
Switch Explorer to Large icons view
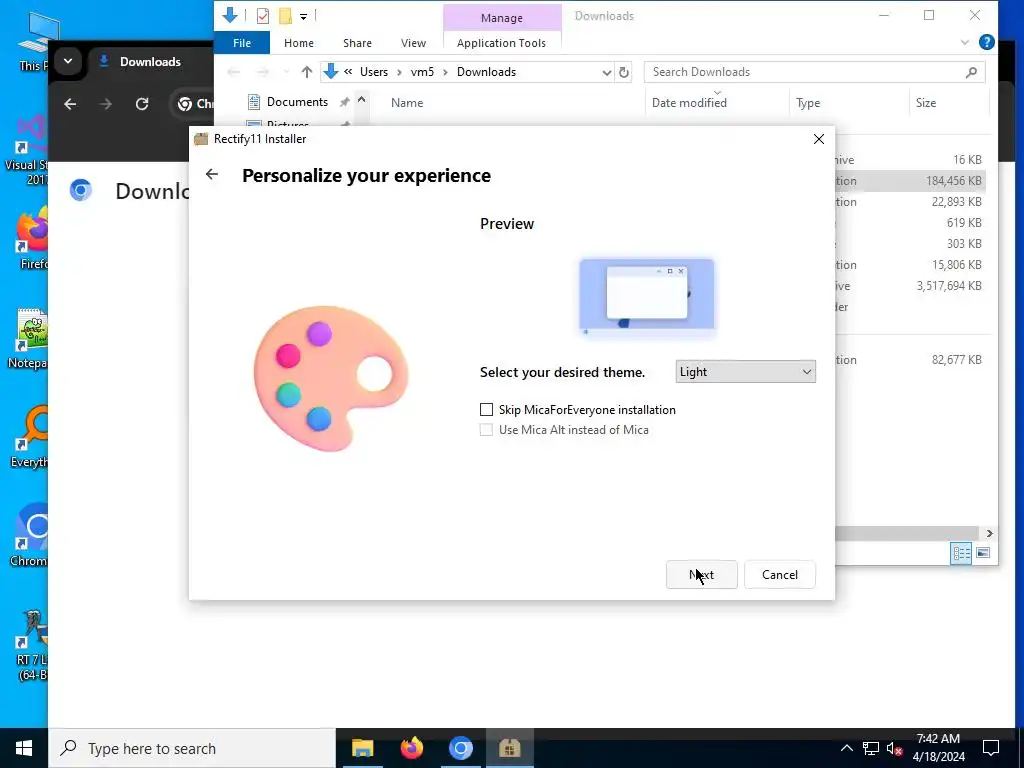[983, 553]
